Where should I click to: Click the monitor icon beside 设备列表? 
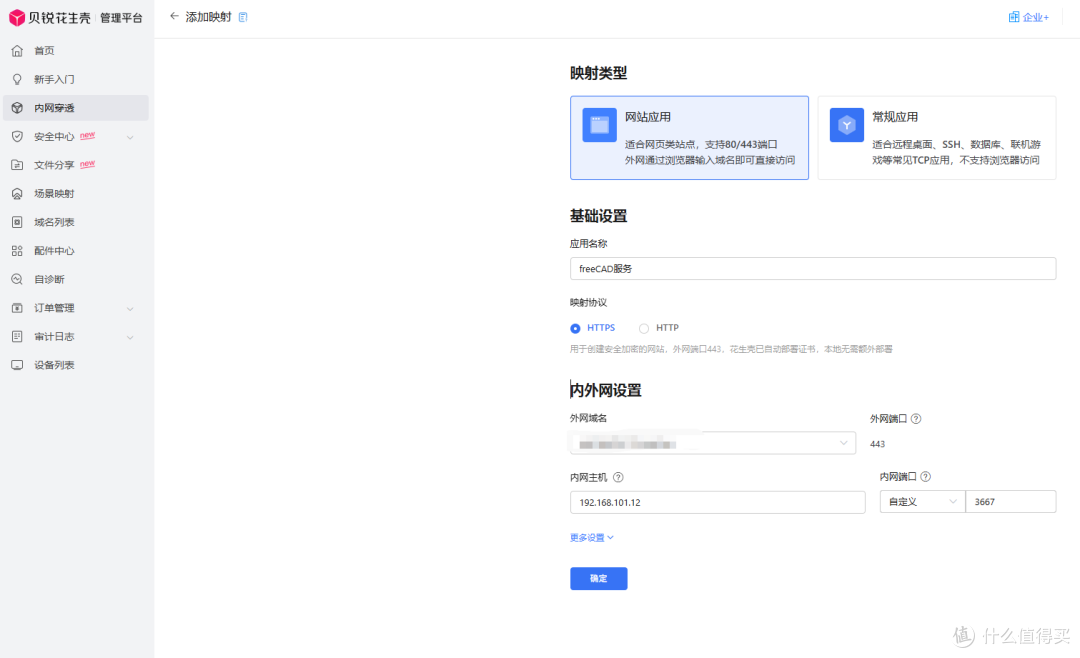pyautogui.click(x=17, y=365)
